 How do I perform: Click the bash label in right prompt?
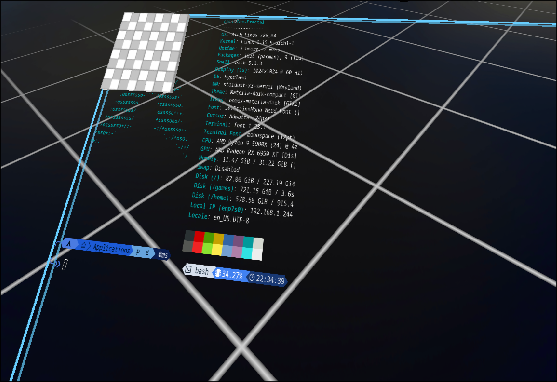click(202, 271)
